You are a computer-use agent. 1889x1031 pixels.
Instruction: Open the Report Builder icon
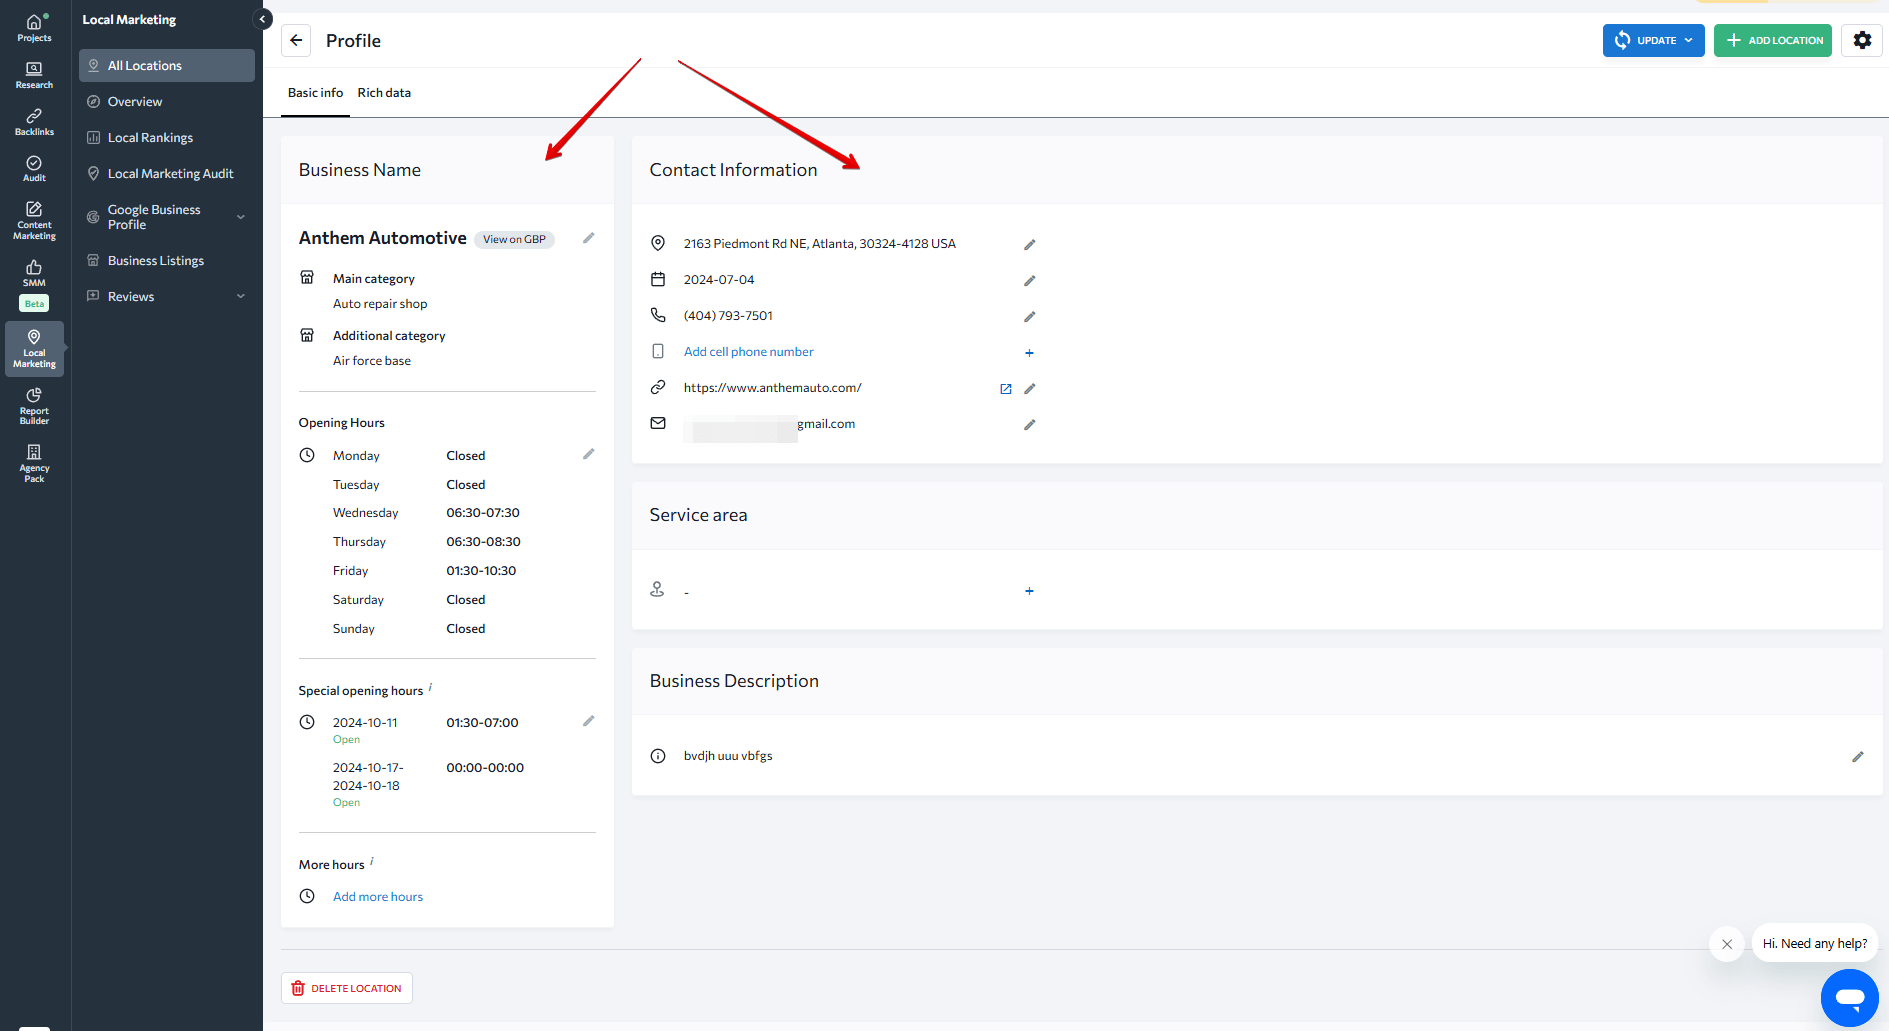tap(34, 405)
